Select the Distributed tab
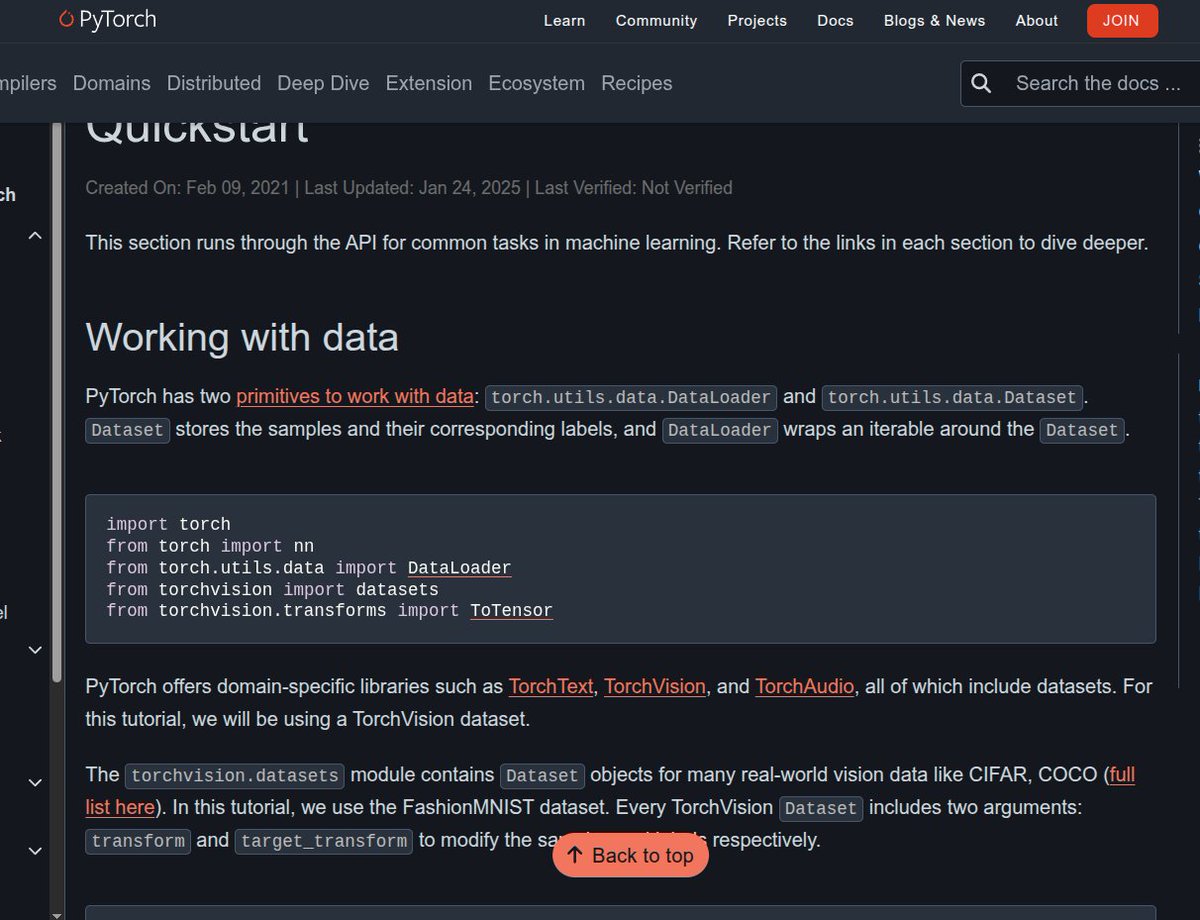 coord(214,83)
